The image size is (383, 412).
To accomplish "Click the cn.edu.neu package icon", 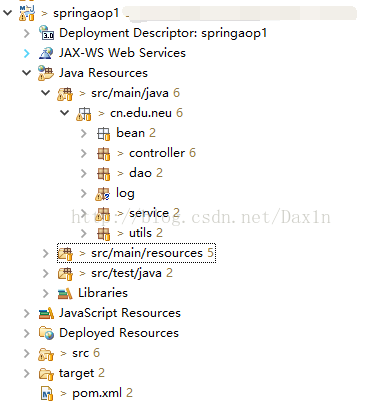I will (x=84, y=114).
